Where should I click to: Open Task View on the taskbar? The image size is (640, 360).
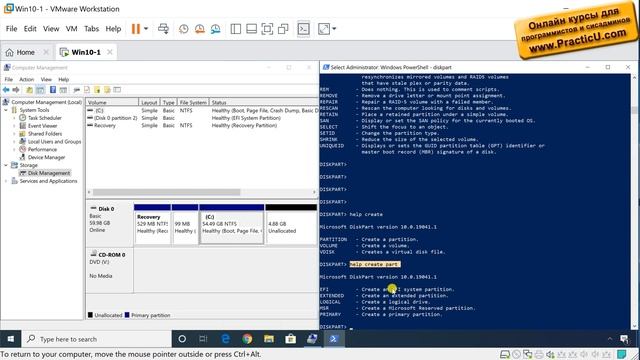(203, 339)
